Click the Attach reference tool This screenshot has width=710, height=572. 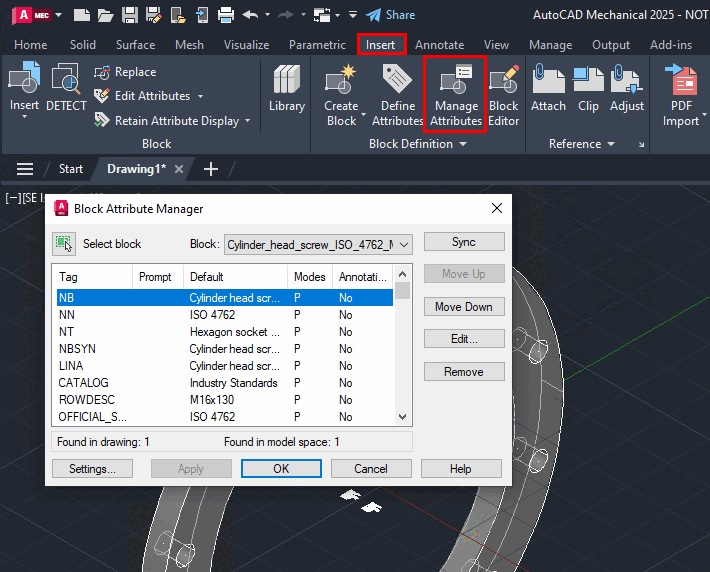[548, 87]
